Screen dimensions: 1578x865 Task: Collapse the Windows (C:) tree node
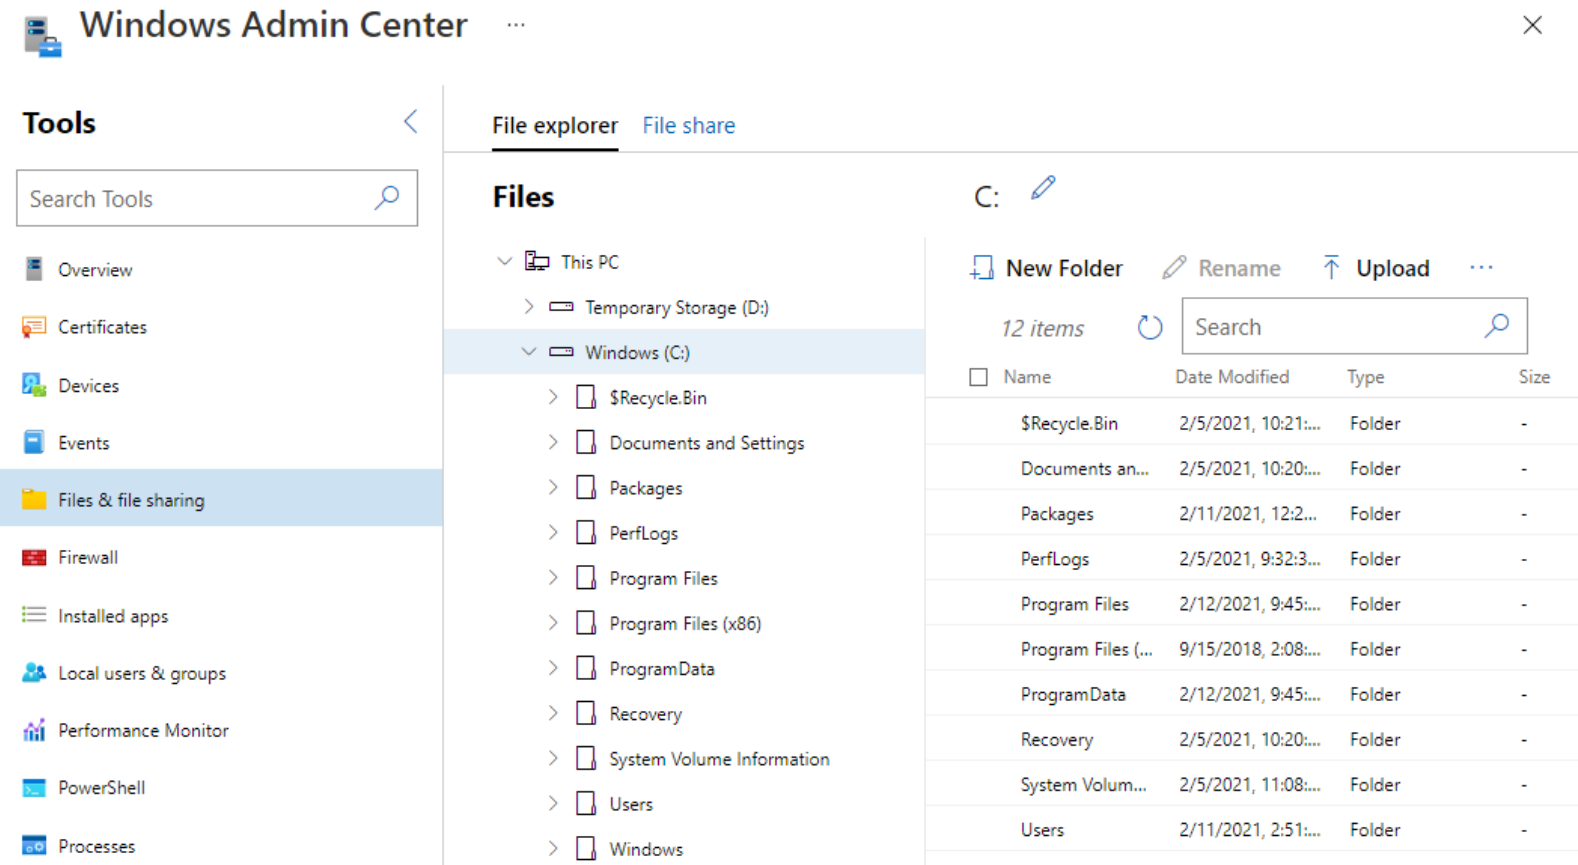[x=529, y=352]
